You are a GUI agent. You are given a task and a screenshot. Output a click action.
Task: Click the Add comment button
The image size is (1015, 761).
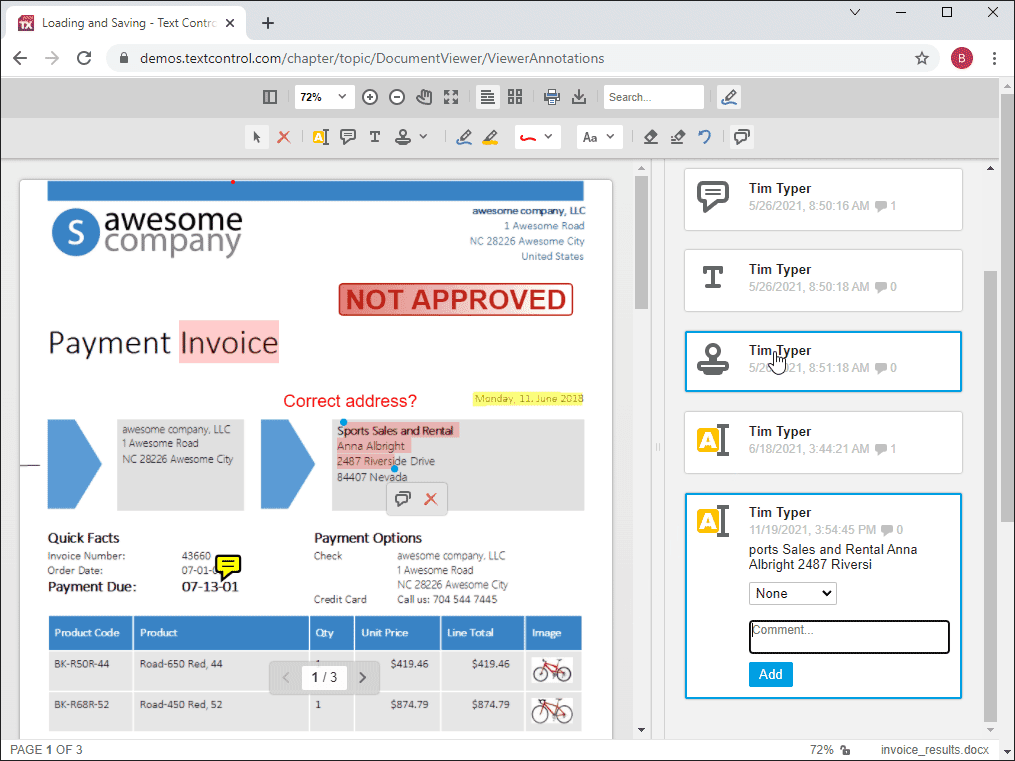point(770,674)
